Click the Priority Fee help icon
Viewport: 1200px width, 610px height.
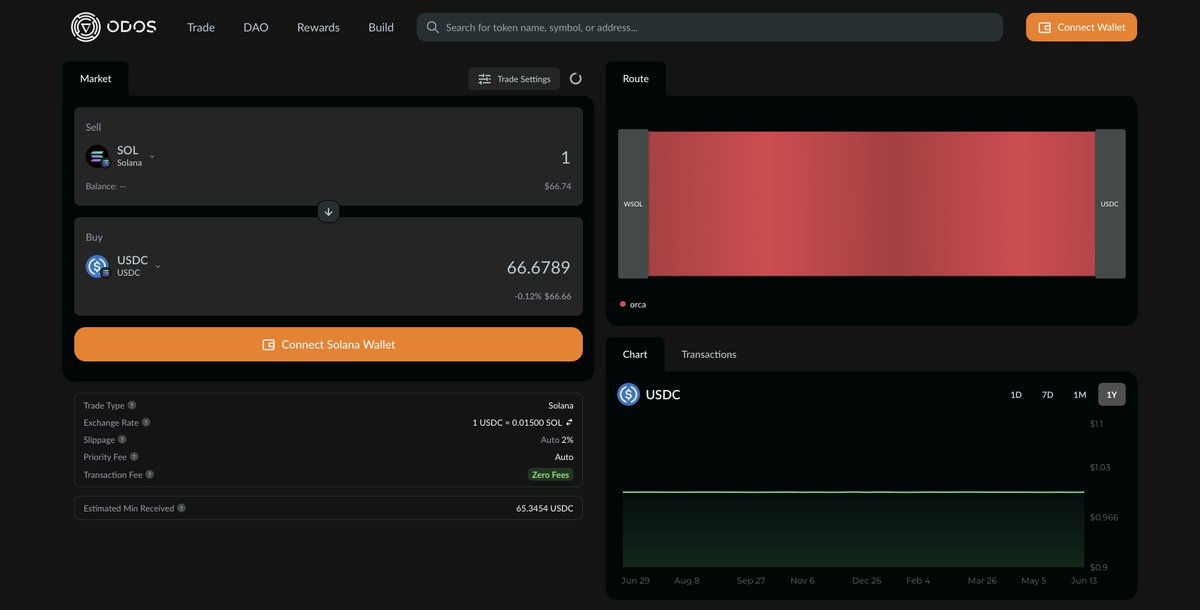pos(134,457)
